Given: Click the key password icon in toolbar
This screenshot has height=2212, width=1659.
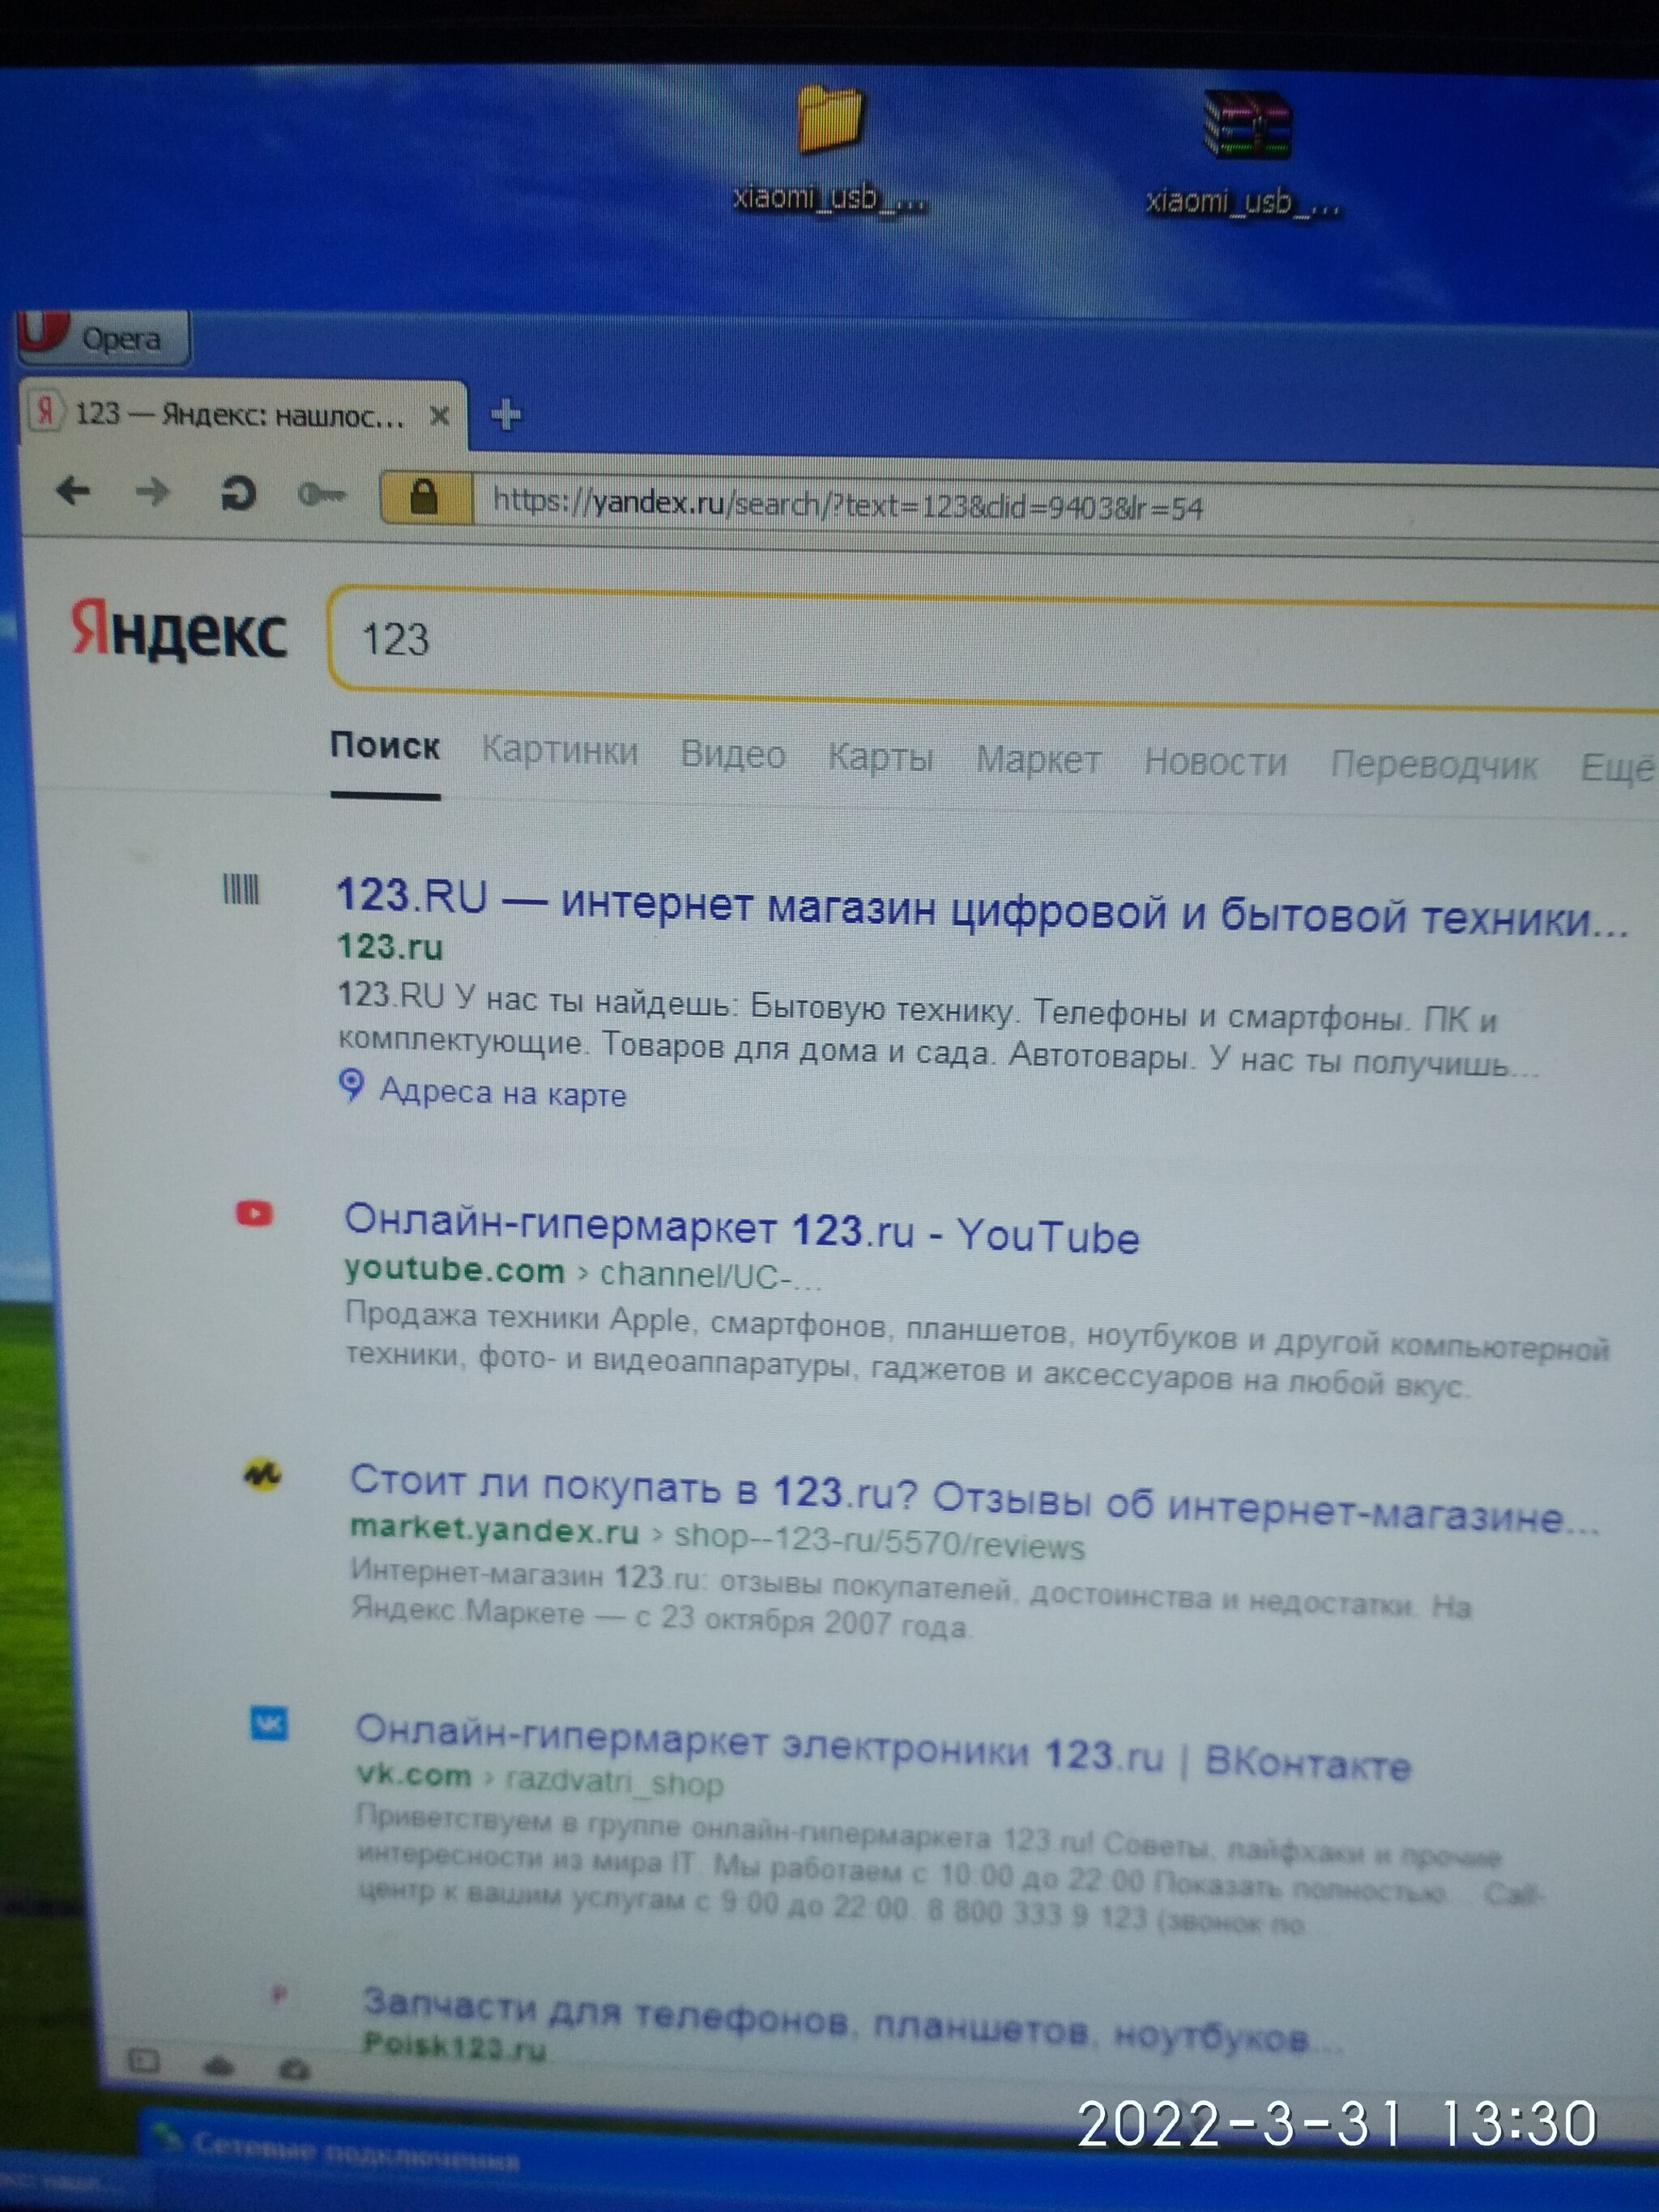Looking at the screenshot, I should pyautogui.click(x=322, y=494).
